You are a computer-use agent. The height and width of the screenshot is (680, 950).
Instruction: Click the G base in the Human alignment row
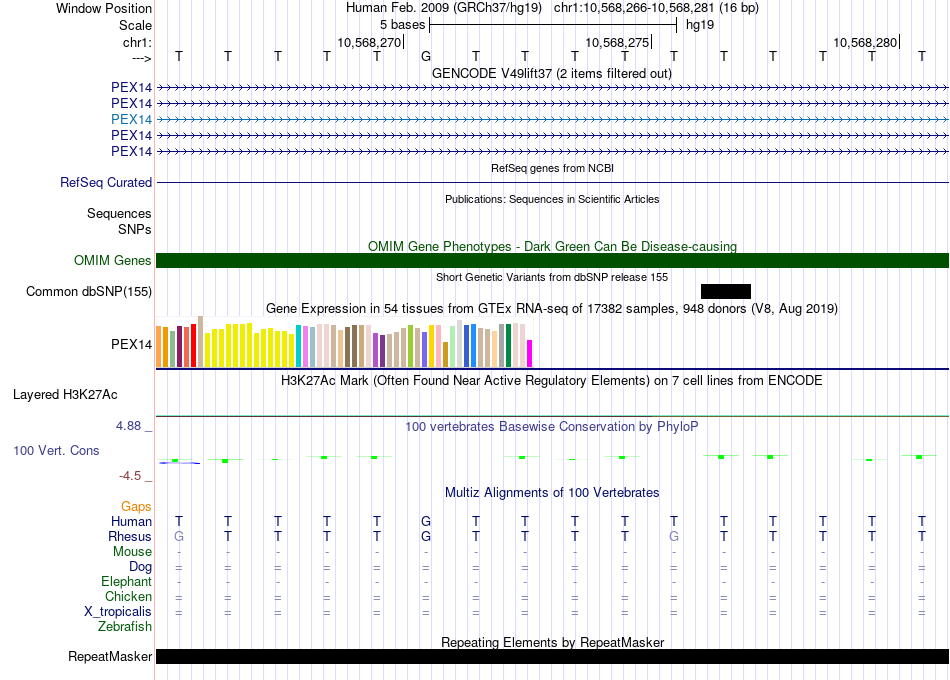point(426,521)
